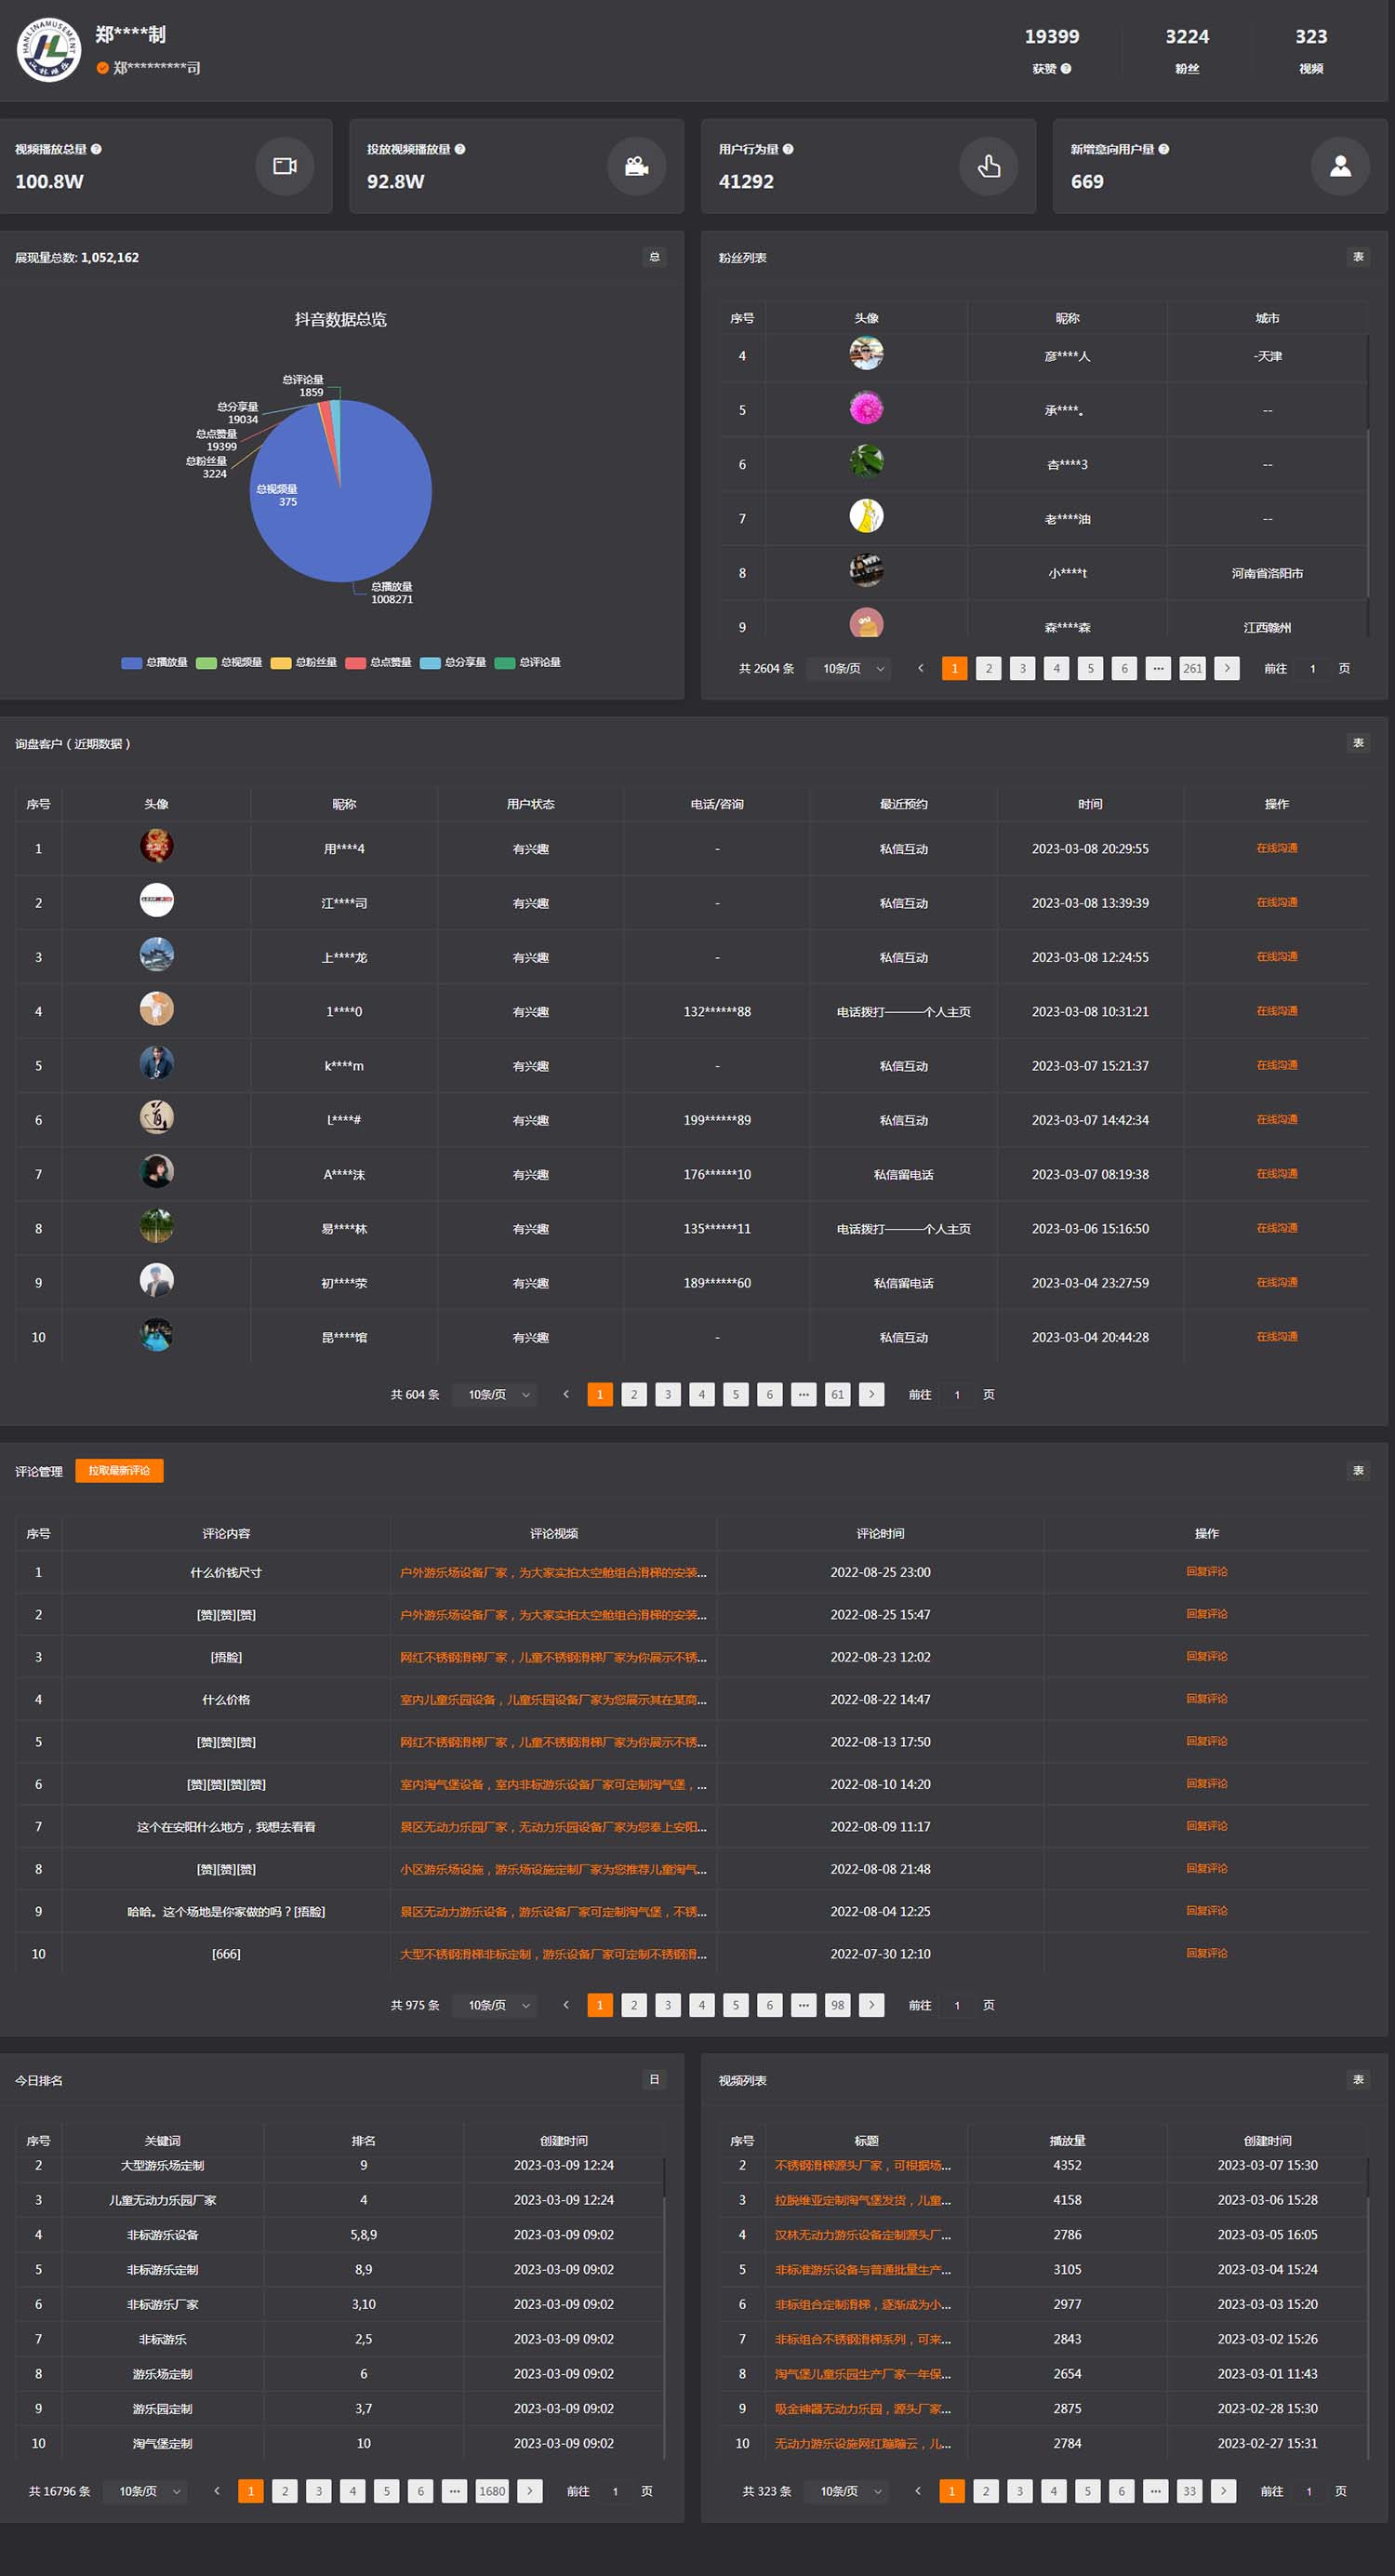Toggle the 总评论量 legend item in chart
1395x2576 pixels.
(x=528, y=662)
